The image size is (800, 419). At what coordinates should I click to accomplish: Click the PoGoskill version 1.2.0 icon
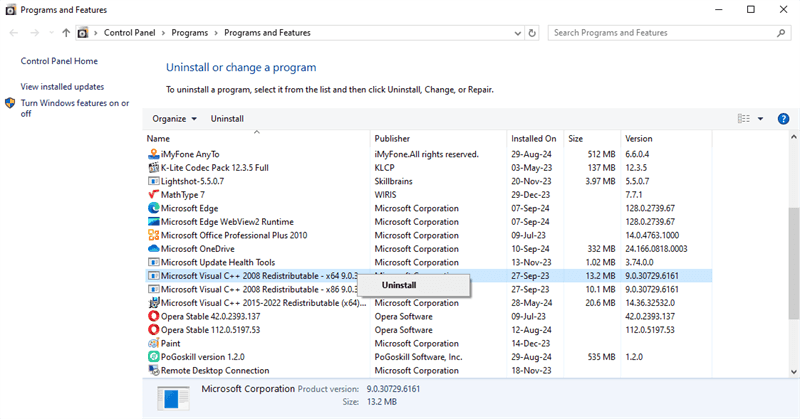click(x=153, y=357)
